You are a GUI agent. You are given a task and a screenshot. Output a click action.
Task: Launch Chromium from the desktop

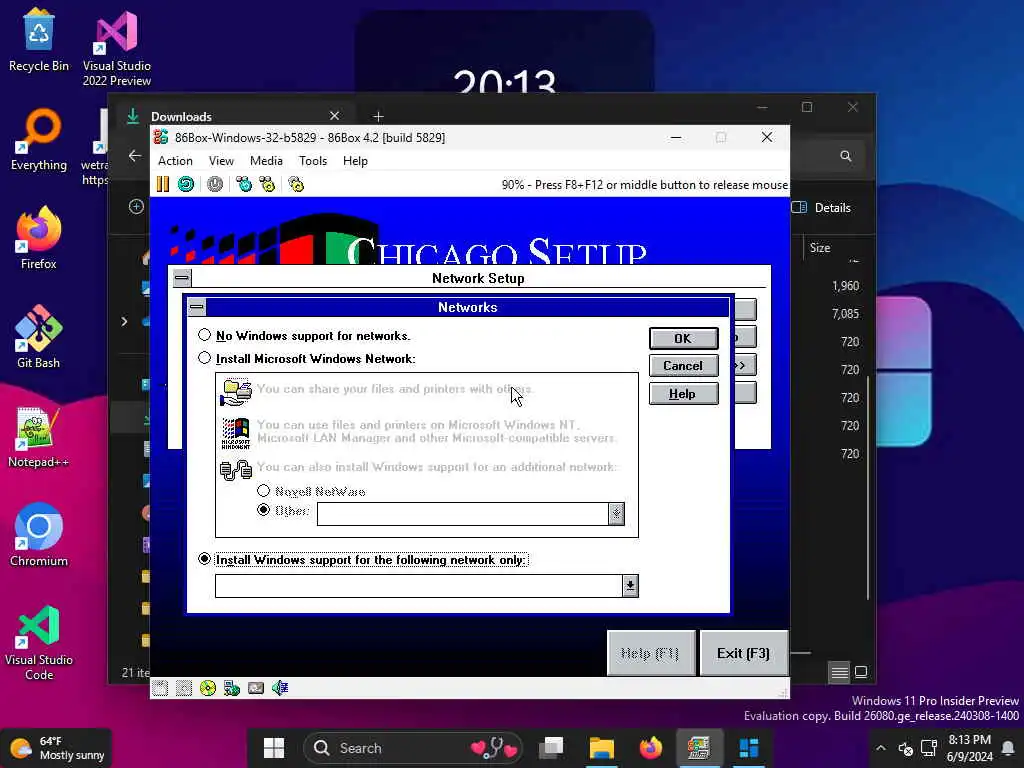[39, 534]
